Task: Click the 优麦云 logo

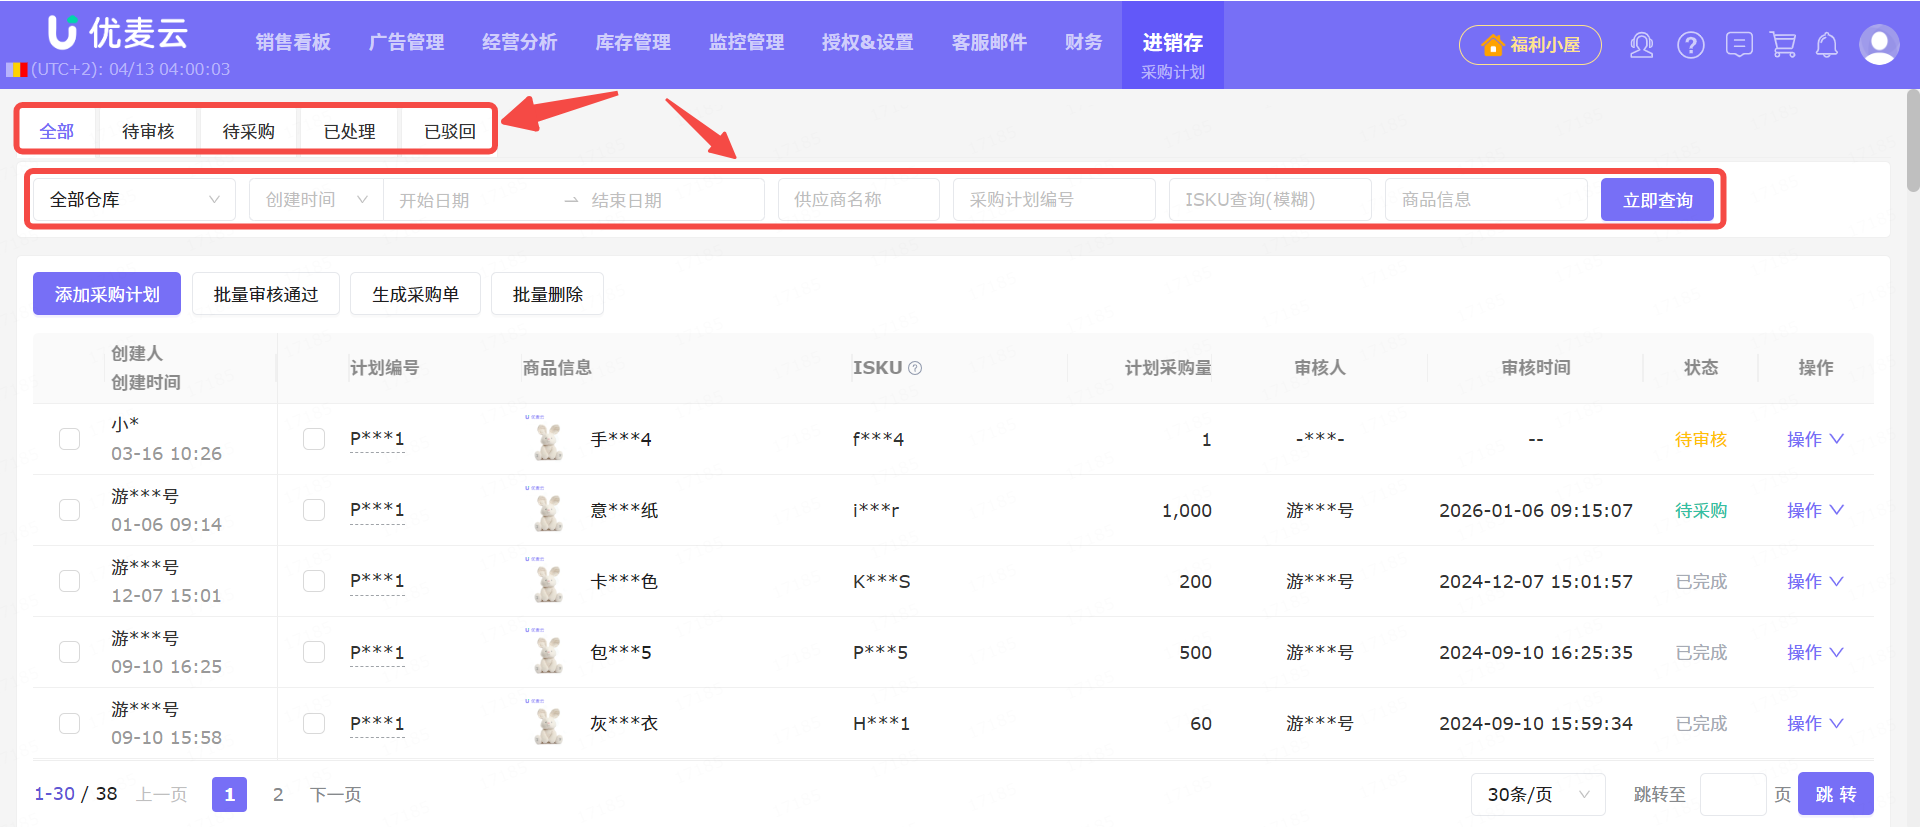Action: pos(118,33)
